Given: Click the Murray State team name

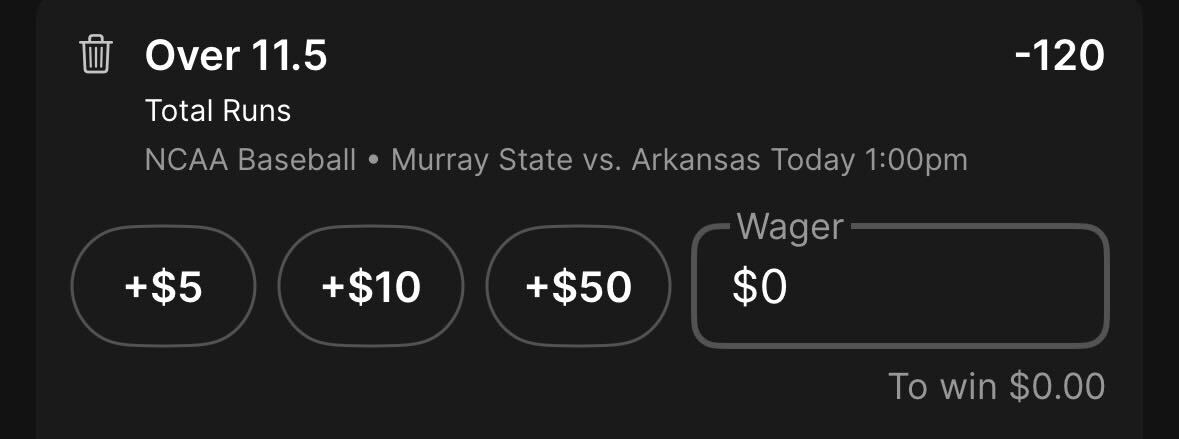Looking at the screenshot, I should coord(482,160).
